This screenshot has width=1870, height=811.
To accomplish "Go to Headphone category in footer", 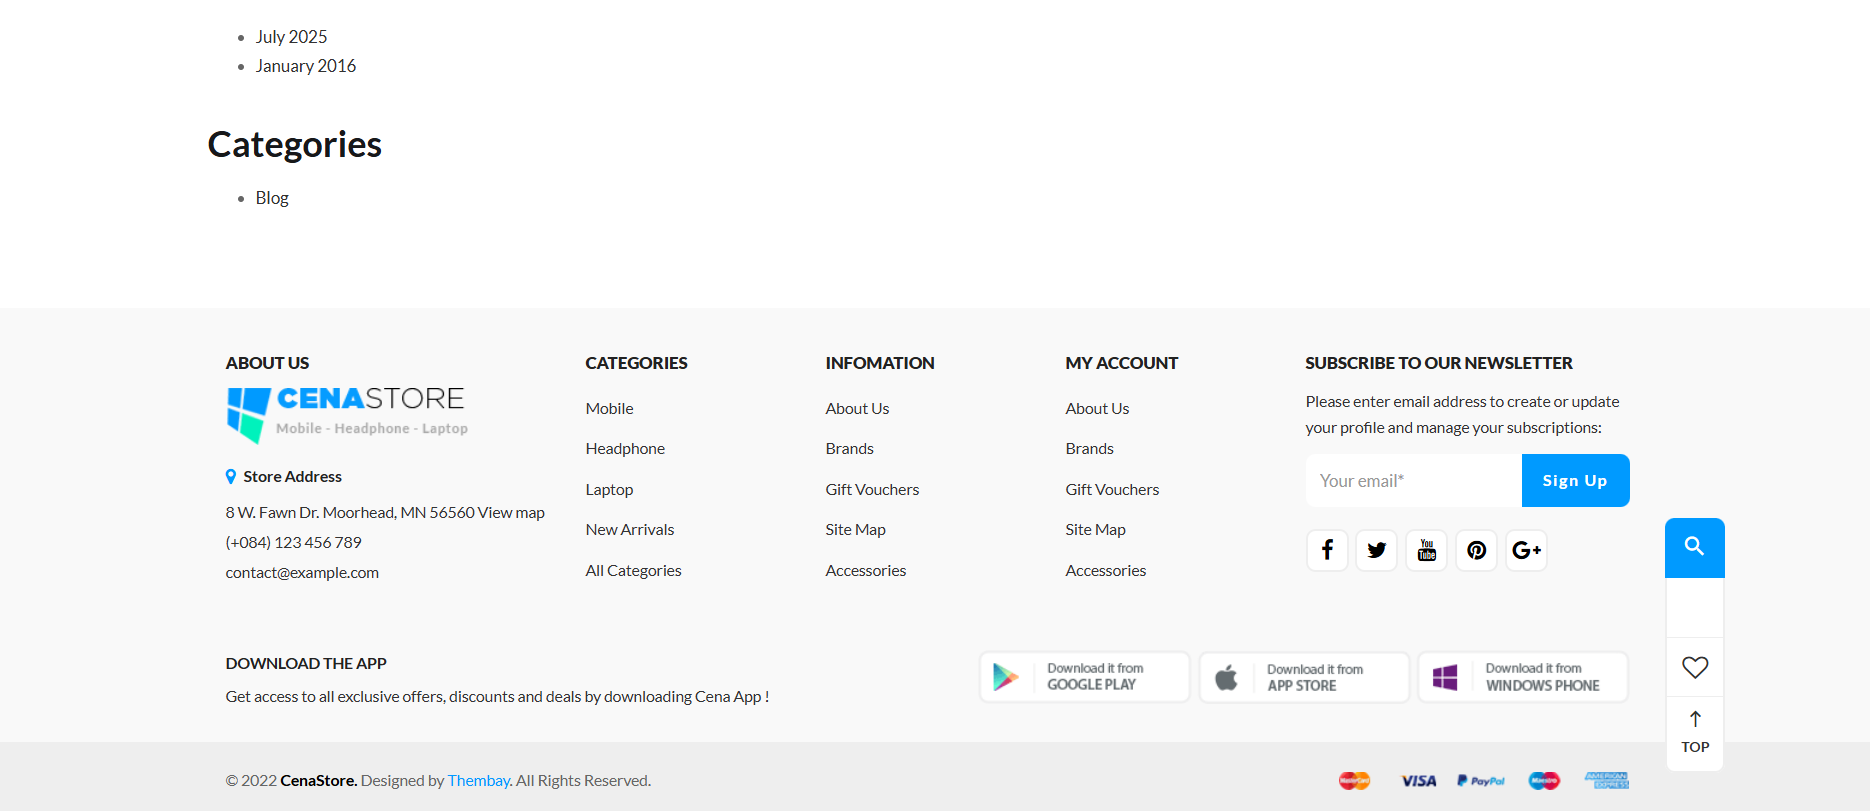I will [625, 449].
